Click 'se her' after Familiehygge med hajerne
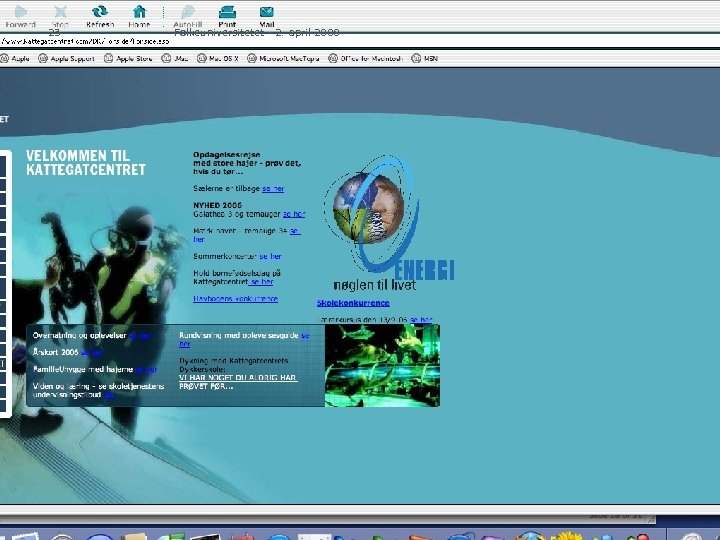 pyautogui.click(x=146, y=370)
